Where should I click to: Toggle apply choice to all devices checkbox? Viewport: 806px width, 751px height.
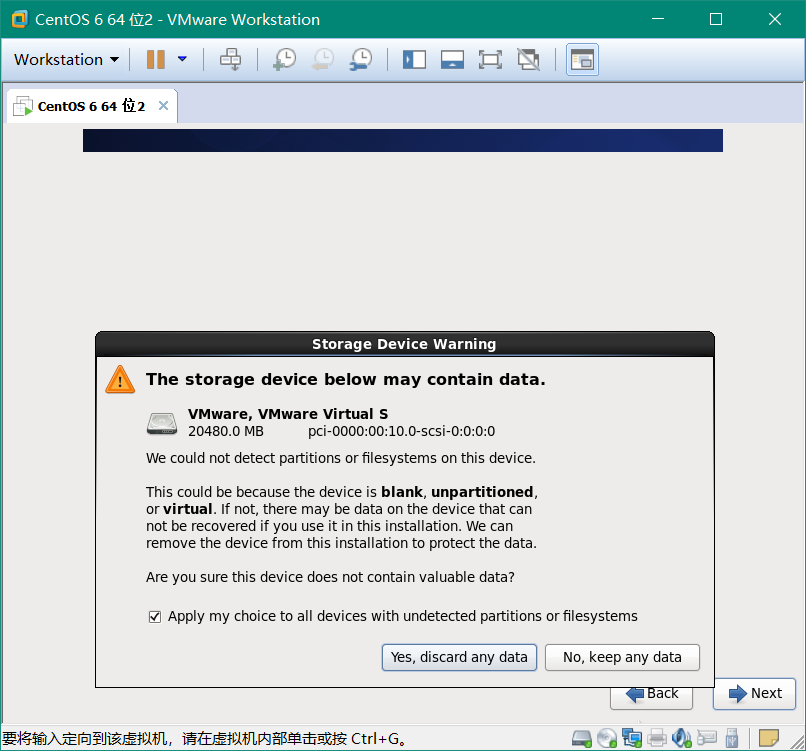[x=155, y=616]
